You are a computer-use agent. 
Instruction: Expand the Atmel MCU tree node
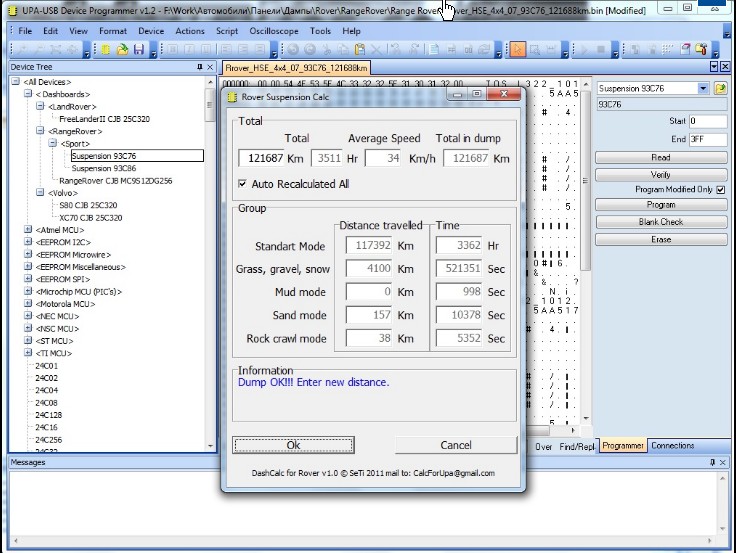28,230
